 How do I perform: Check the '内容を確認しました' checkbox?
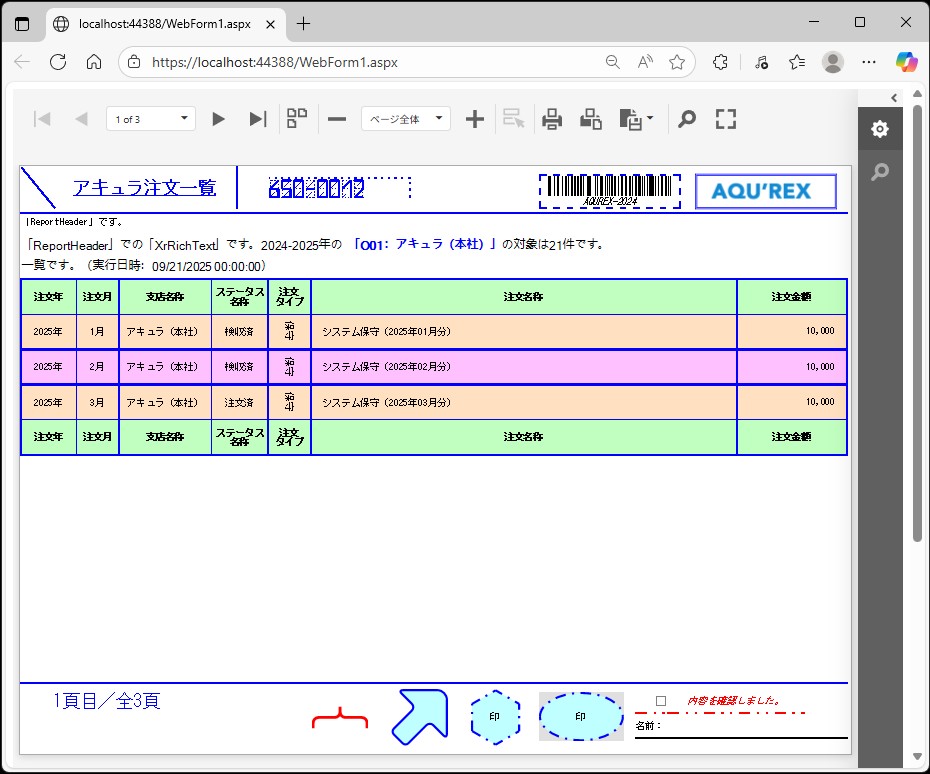(x=661, y=701)
